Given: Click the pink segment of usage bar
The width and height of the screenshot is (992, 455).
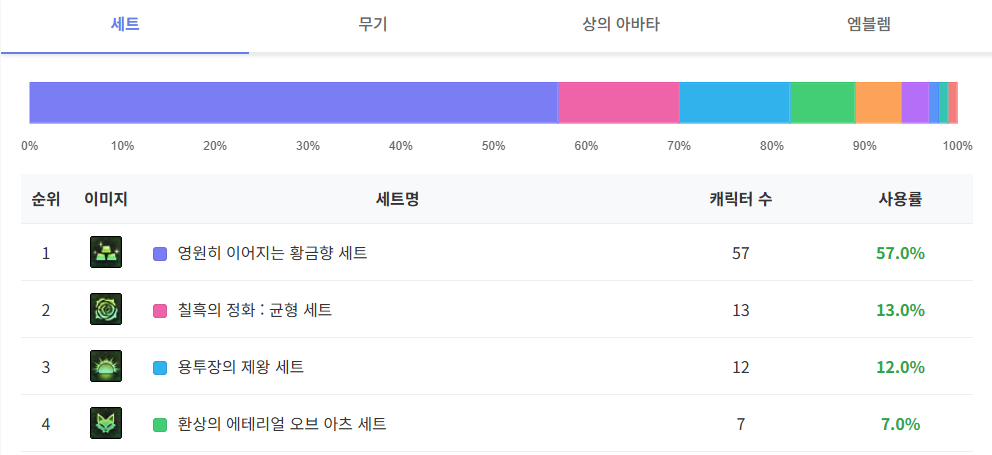Looking at the screenshot, I should pyautogui.click(x=618, y=103).
